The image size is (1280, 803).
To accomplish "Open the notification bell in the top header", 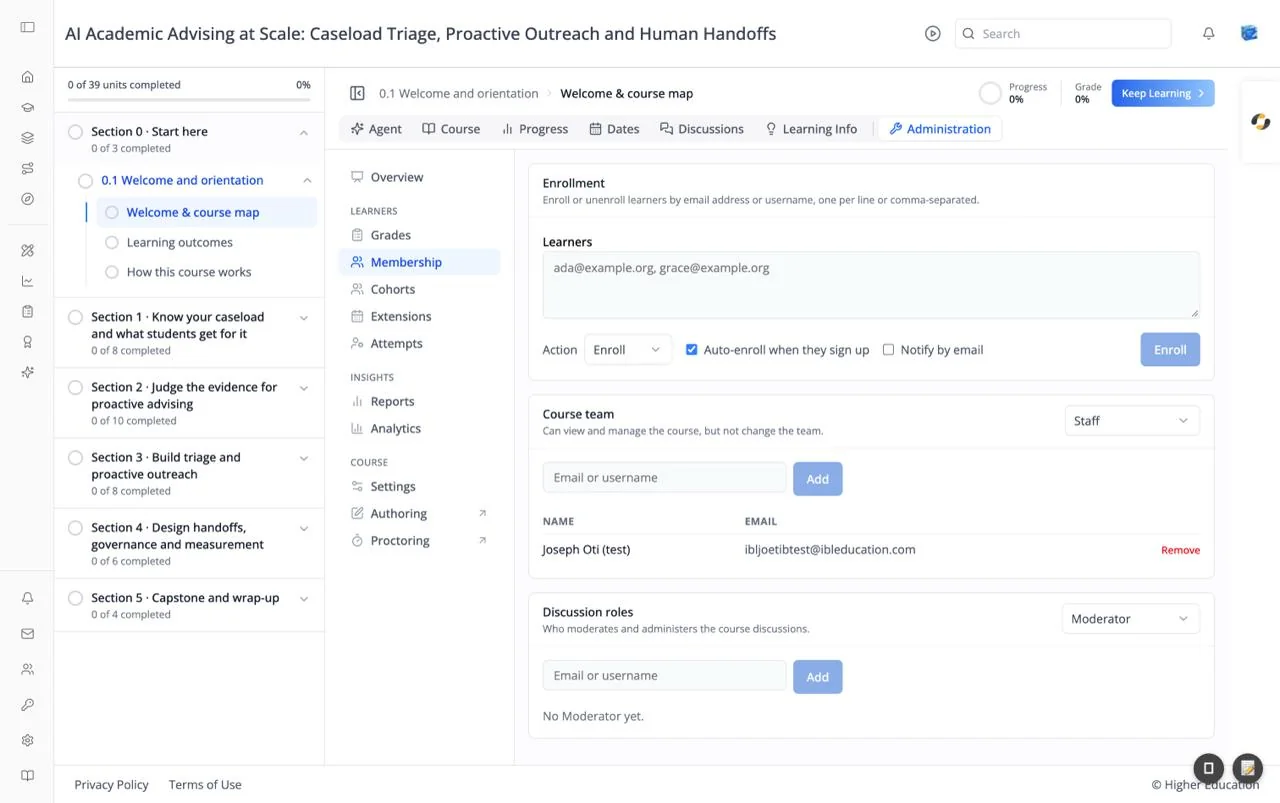I will tap(1208, 34).
